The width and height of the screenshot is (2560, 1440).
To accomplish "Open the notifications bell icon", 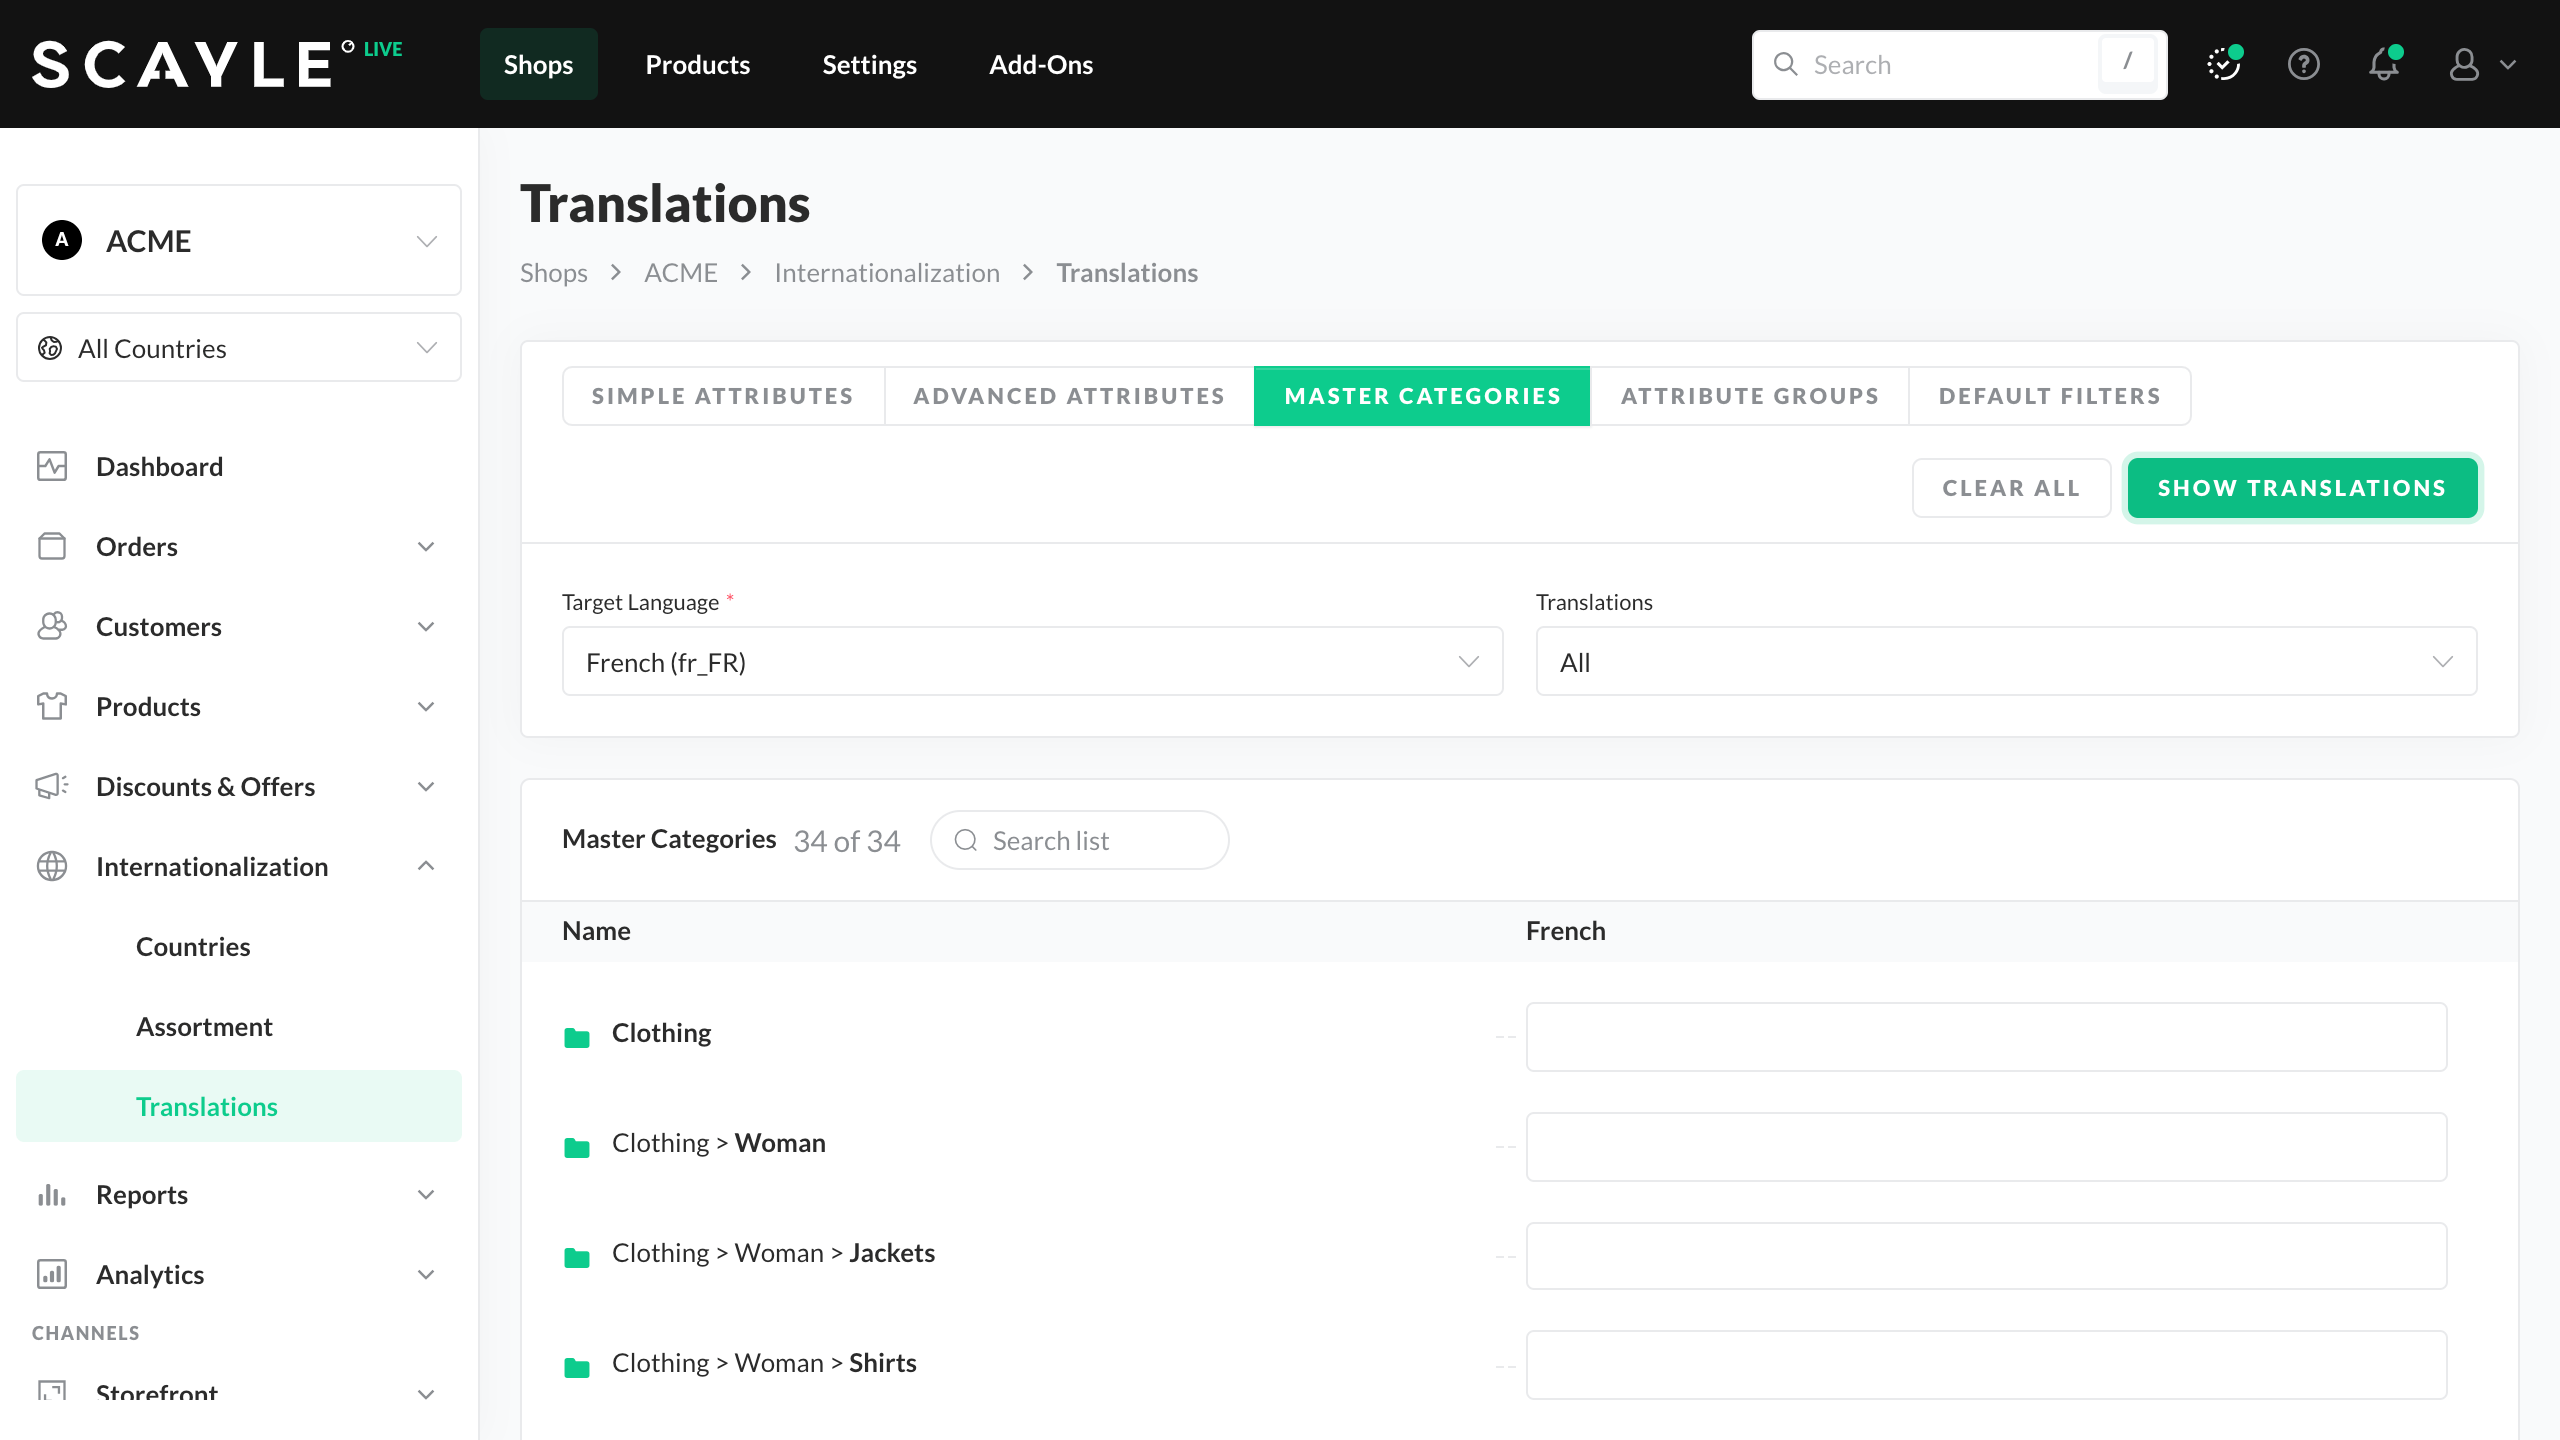I will coord(2384,65).
